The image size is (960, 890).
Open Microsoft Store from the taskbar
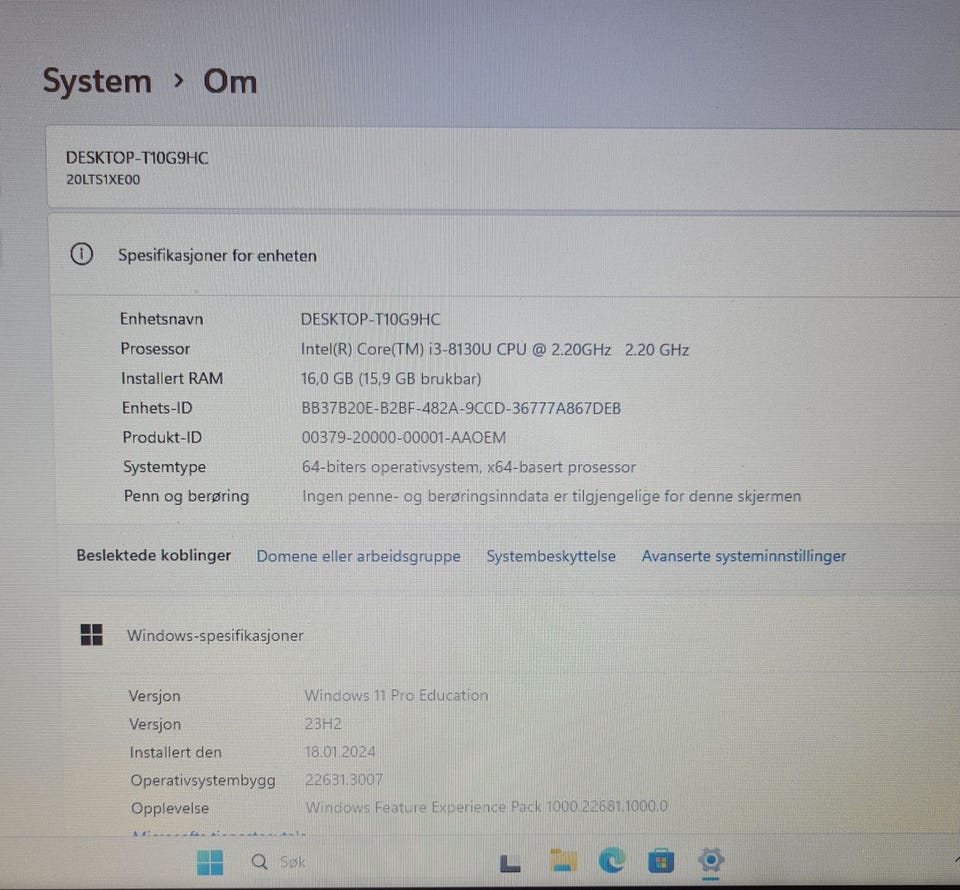coord(661,861)
